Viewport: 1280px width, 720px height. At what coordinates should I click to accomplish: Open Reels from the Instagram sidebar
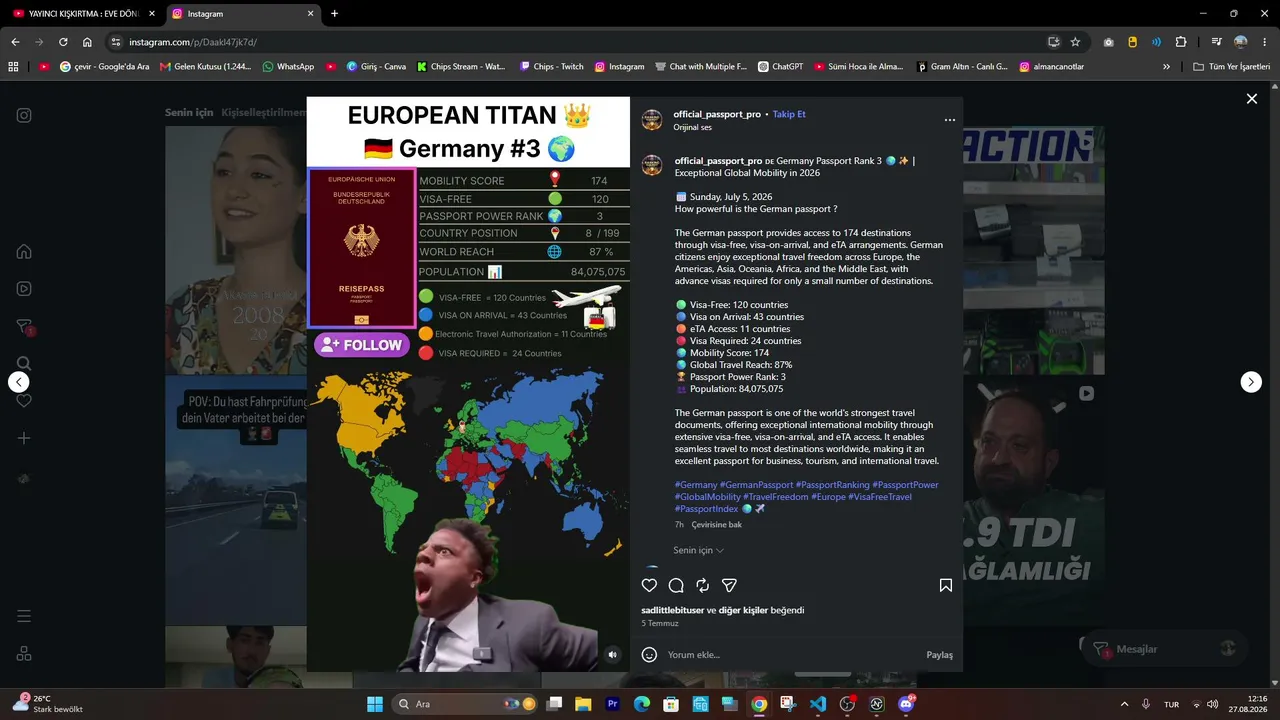(x=24, y=289)
